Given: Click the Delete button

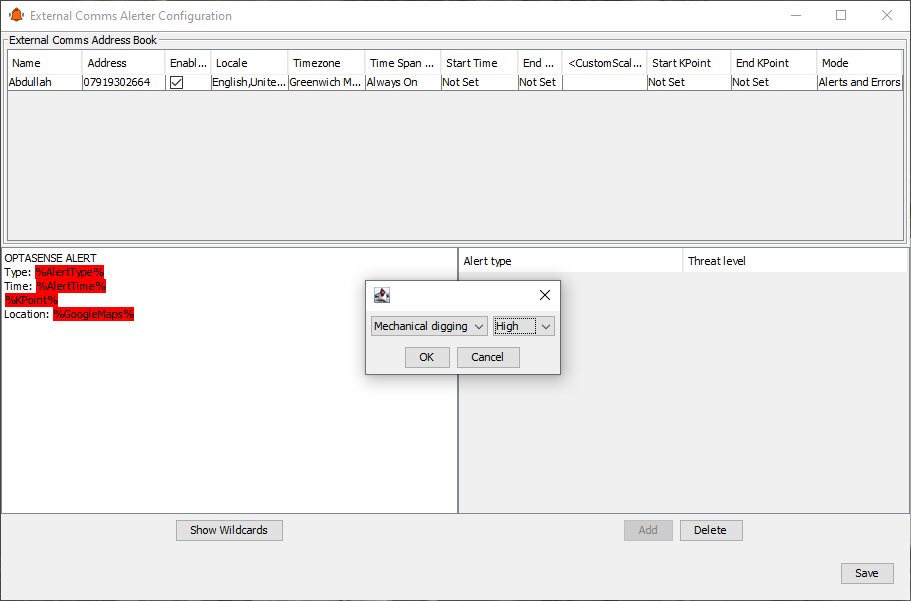Looking at the screenshot, I should tap(710, 530).
